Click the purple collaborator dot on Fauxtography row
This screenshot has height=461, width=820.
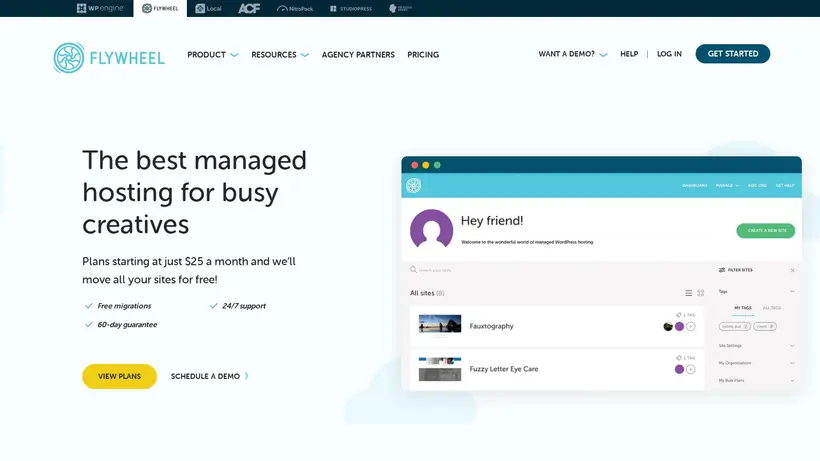click(x=679, y=327)
